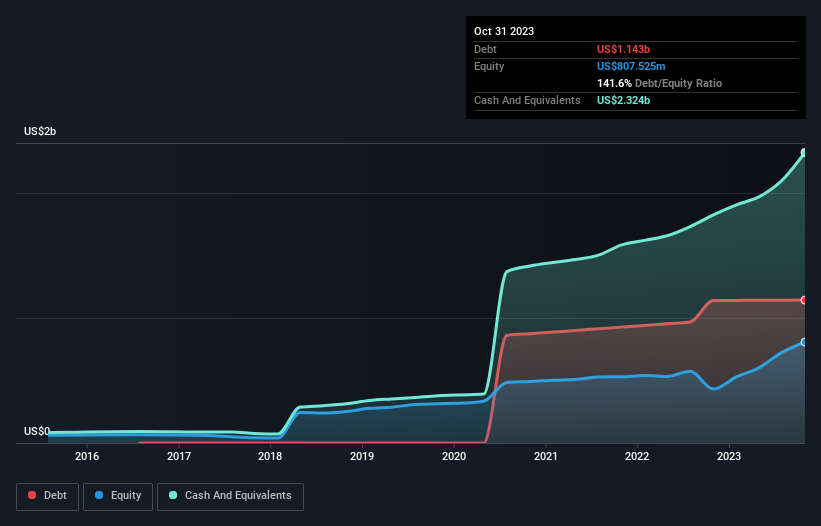
Task: Click the US$0 y-axis label
Action: (x=37, y=431)
